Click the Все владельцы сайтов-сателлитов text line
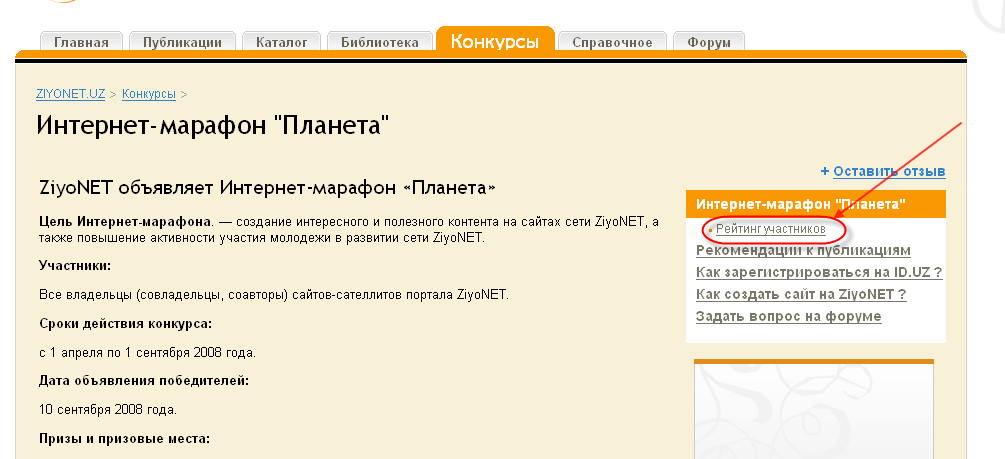The image size is (1005, 459). pos(274,295)
